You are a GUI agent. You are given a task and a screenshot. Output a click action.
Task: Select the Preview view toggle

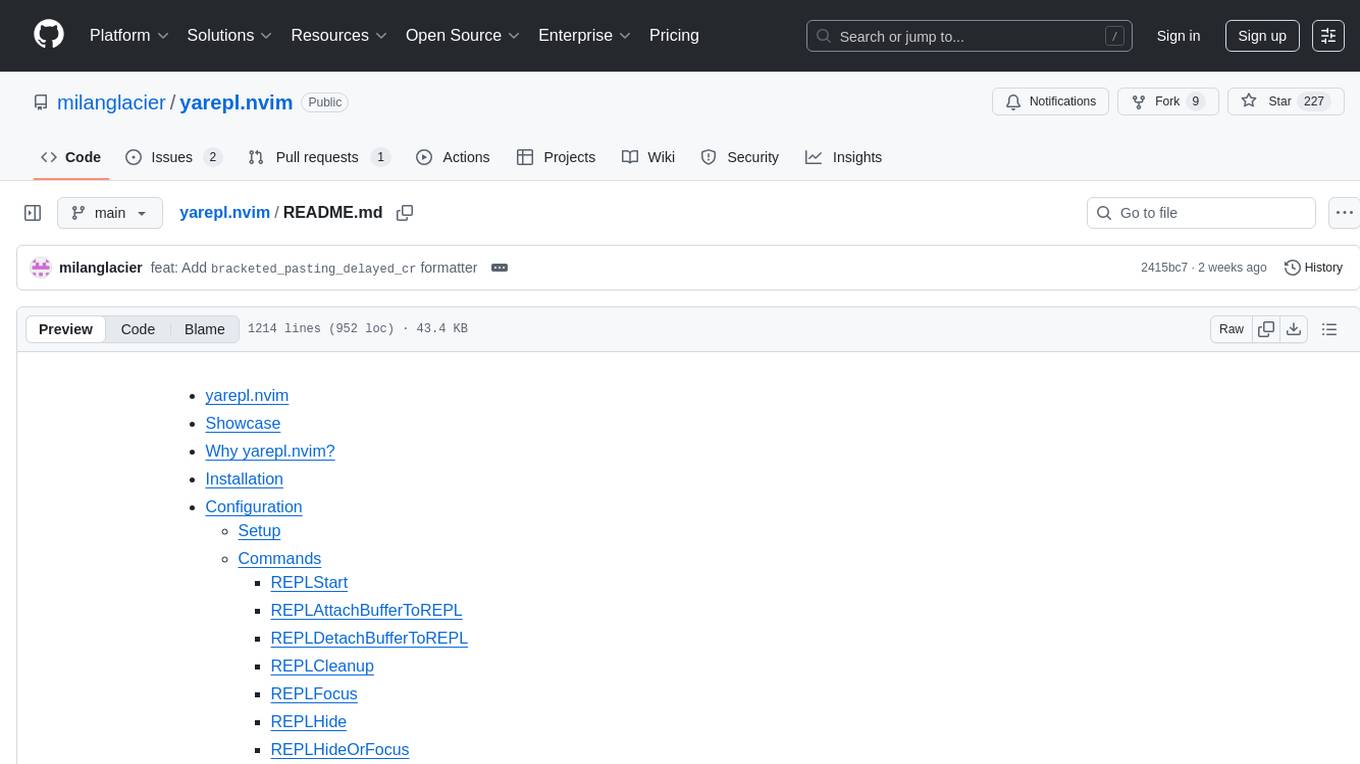pos(66,329)
